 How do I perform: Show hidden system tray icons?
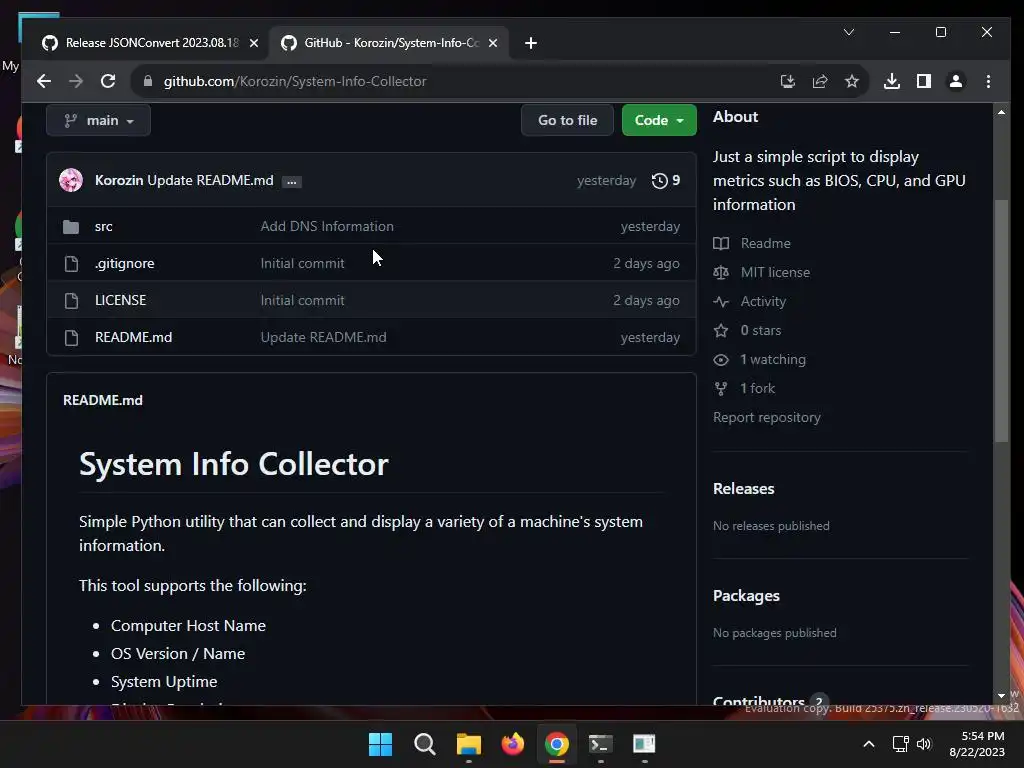pyautogui.click(x=869, y=744)
